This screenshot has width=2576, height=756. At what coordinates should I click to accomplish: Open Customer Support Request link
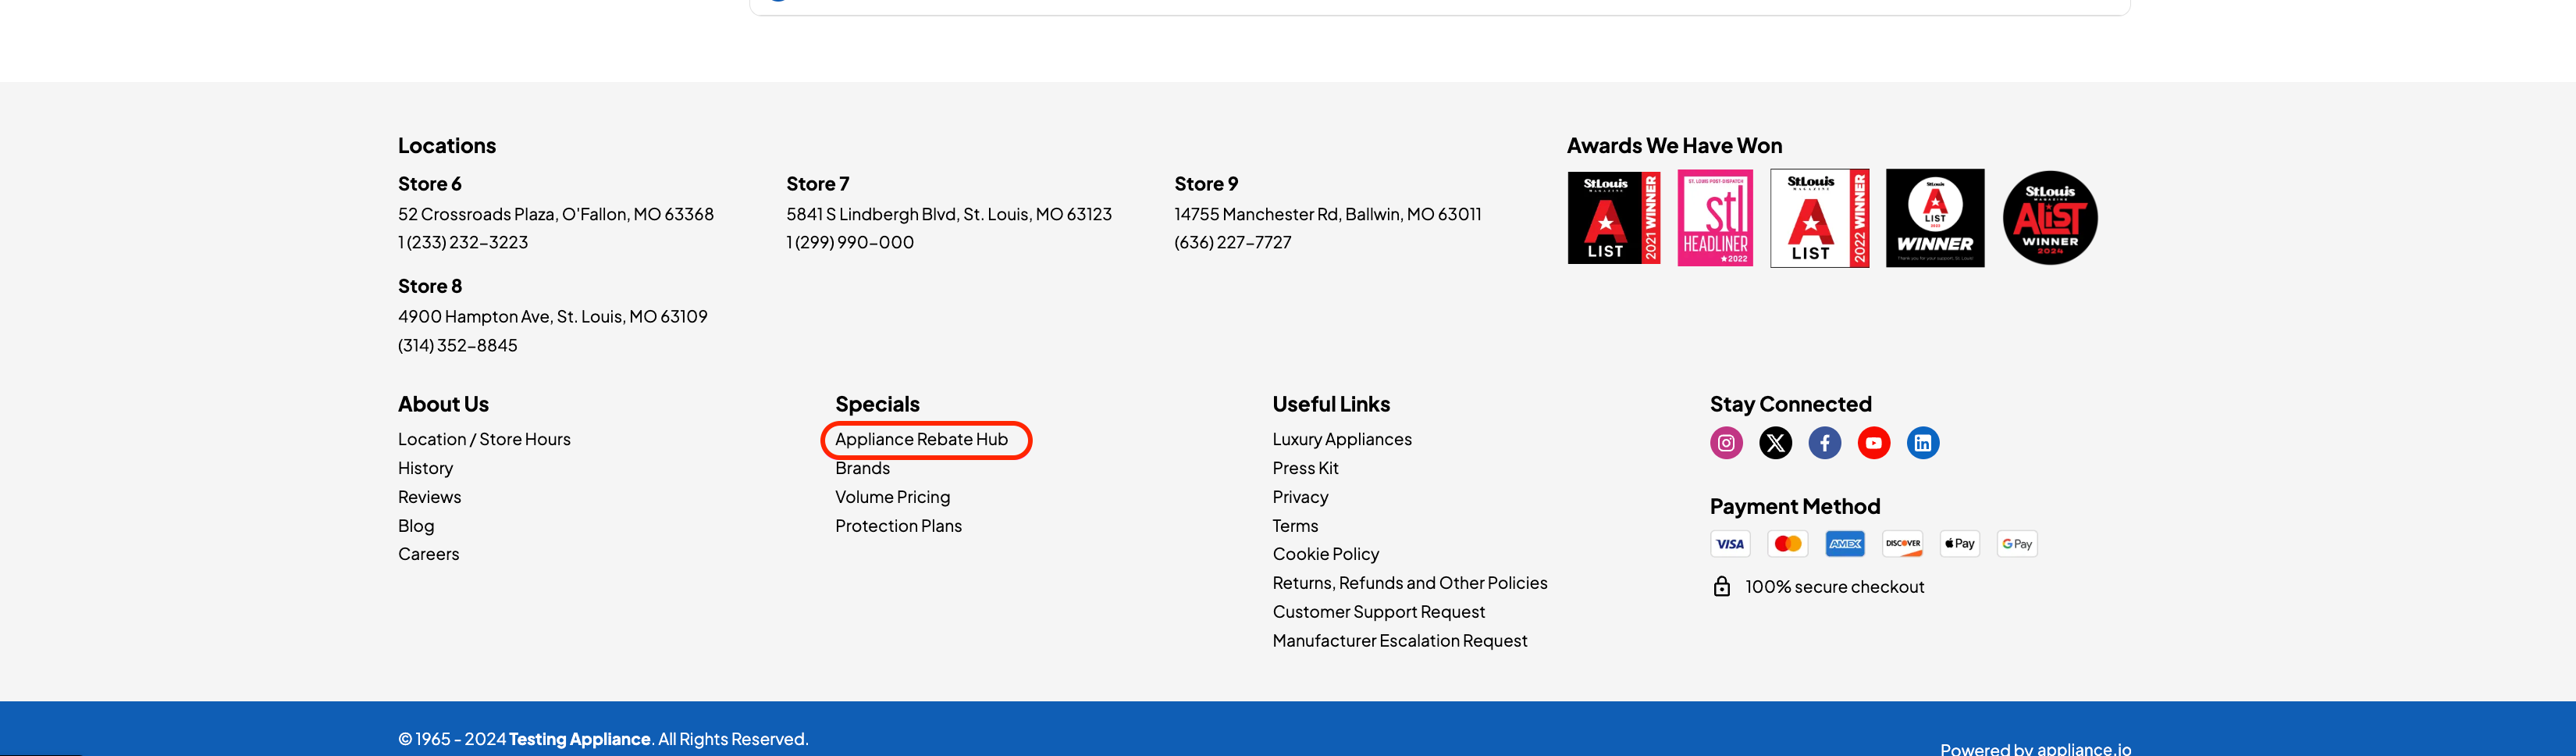[x=1378, y=612]
